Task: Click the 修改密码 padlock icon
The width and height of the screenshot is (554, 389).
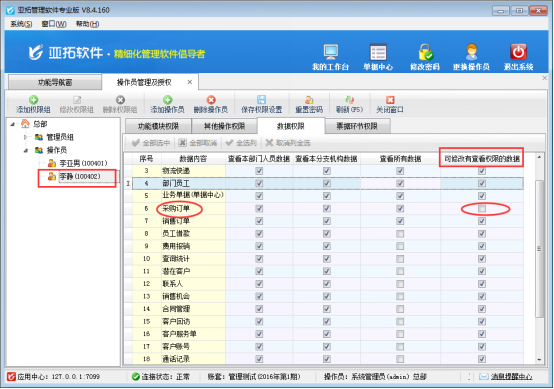Action: (425, 52)
